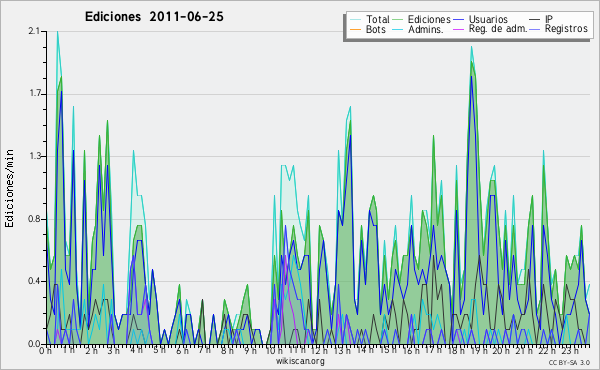The width and height of the screenshot is (600, 370).
Task: Open the wikiscan.org source text
Action: pyautogui.click(x=300, y=361)
